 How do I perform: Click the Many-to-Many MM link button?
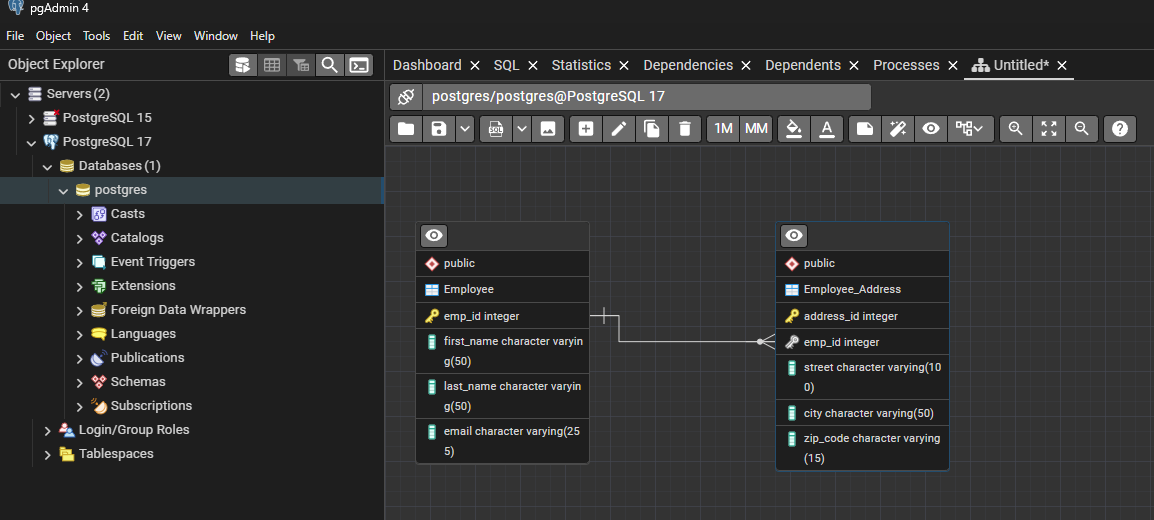point(756,129)
